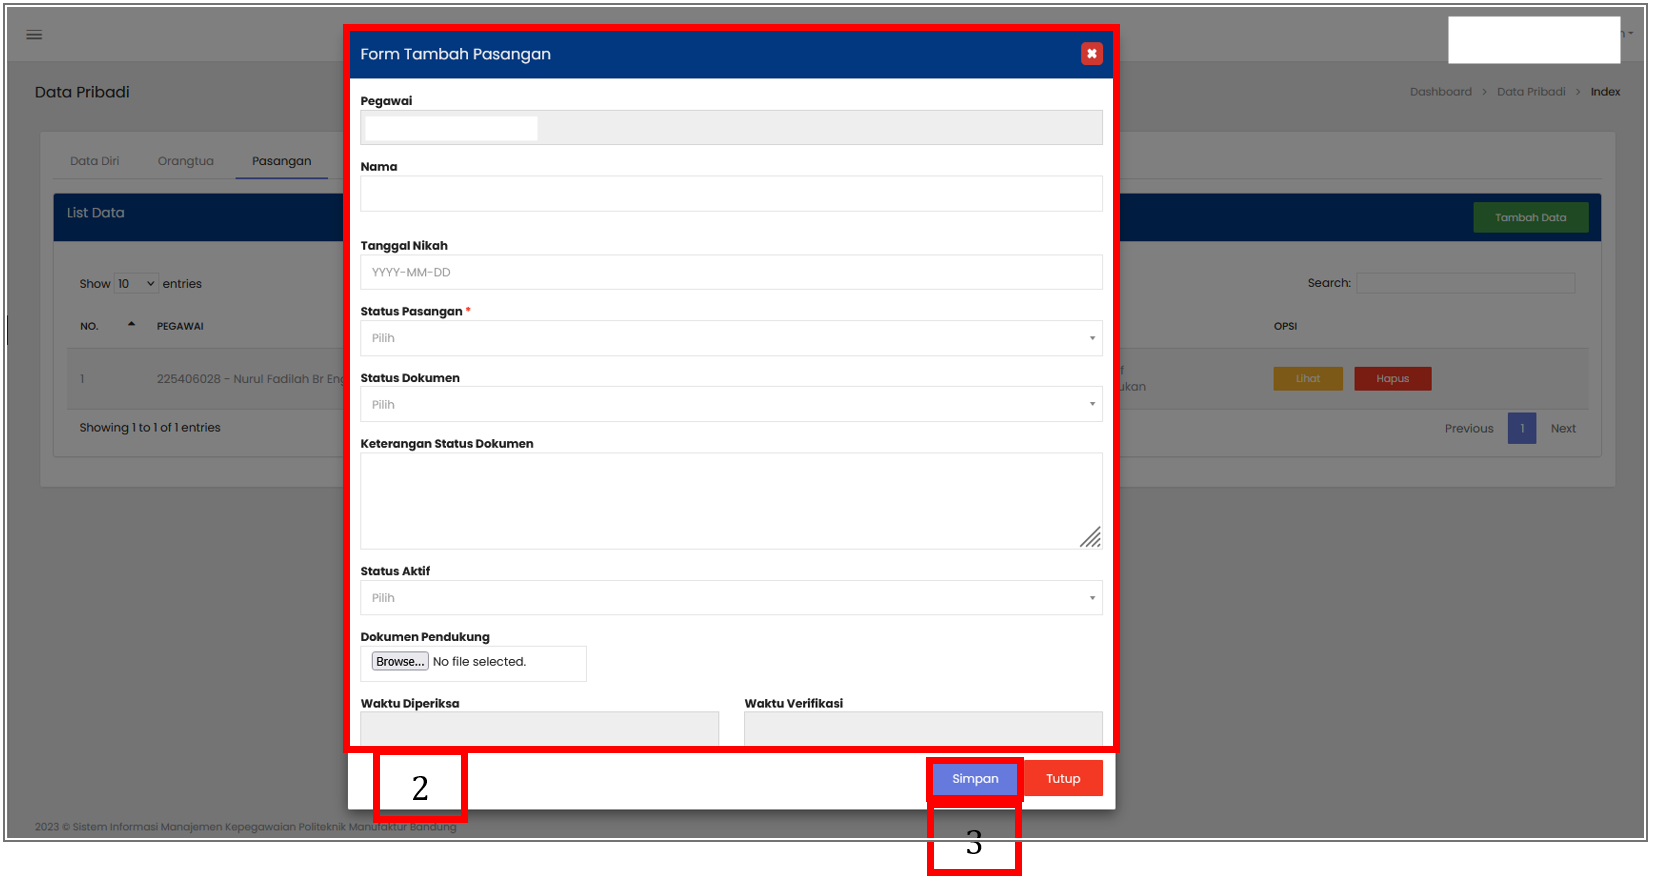Focus the Tanggal Nikah date field
Viewport: 1657px width, 879px height.
pyautogui.click(x=730, y=272)
